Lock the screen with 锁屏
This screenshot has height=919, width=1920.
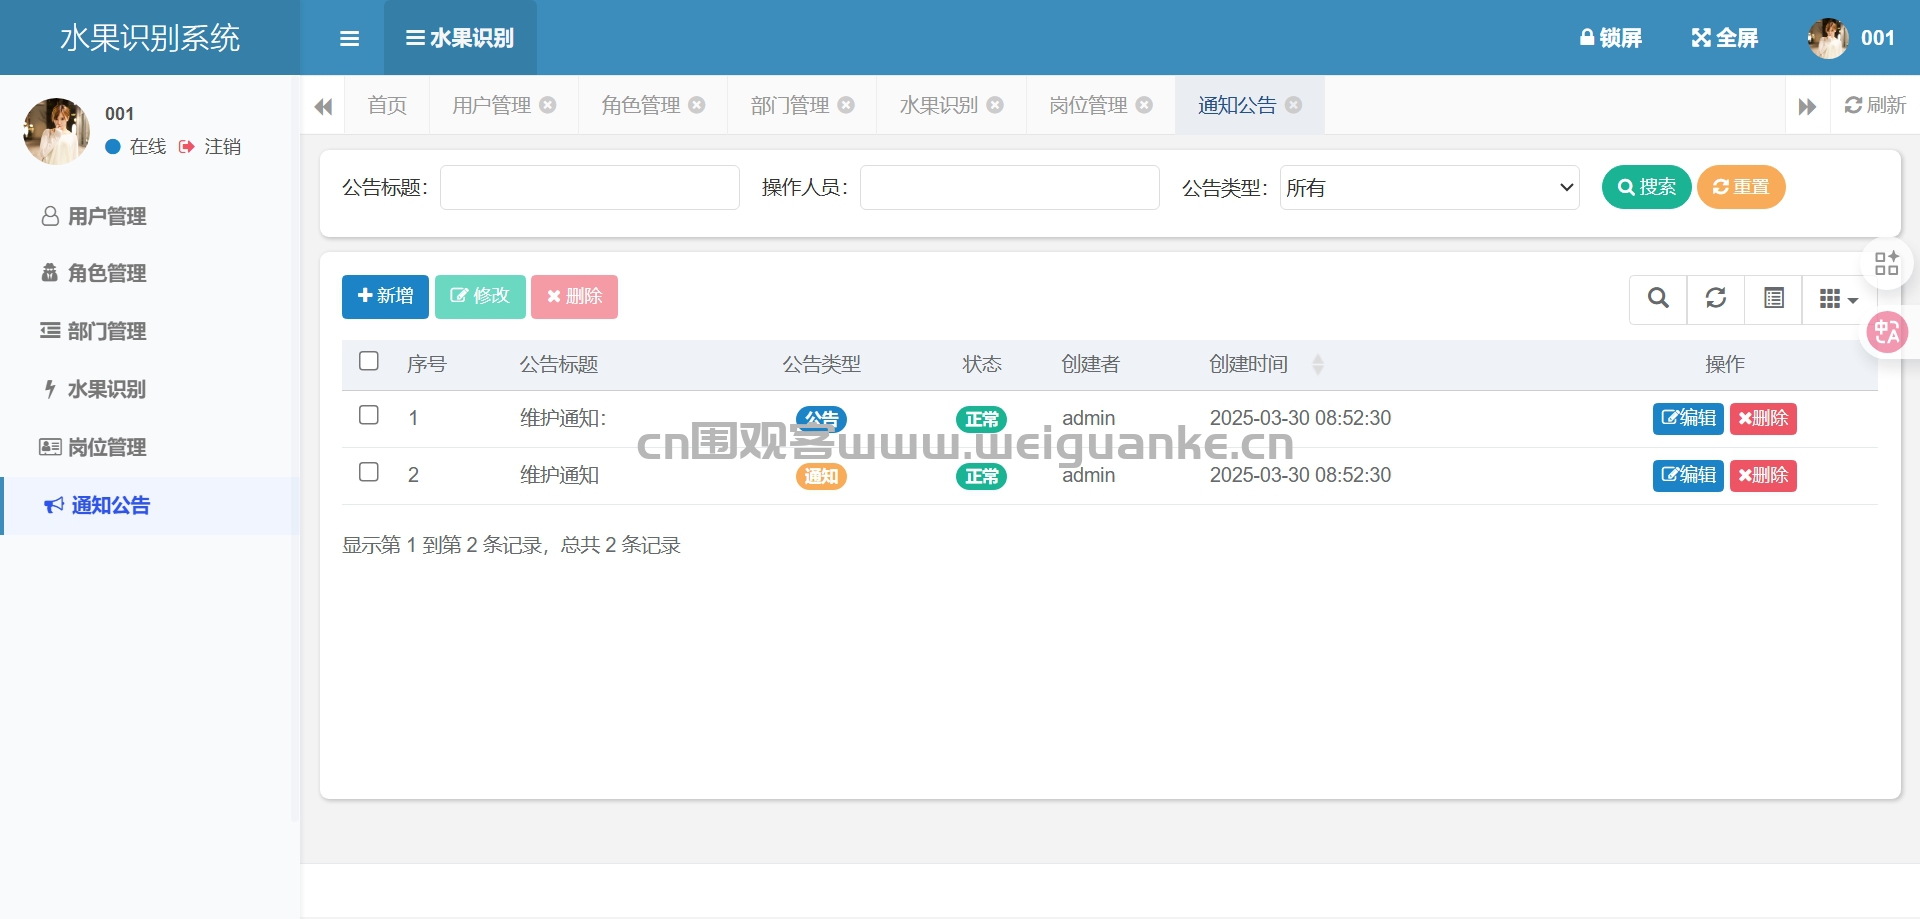coord(1610,38)
